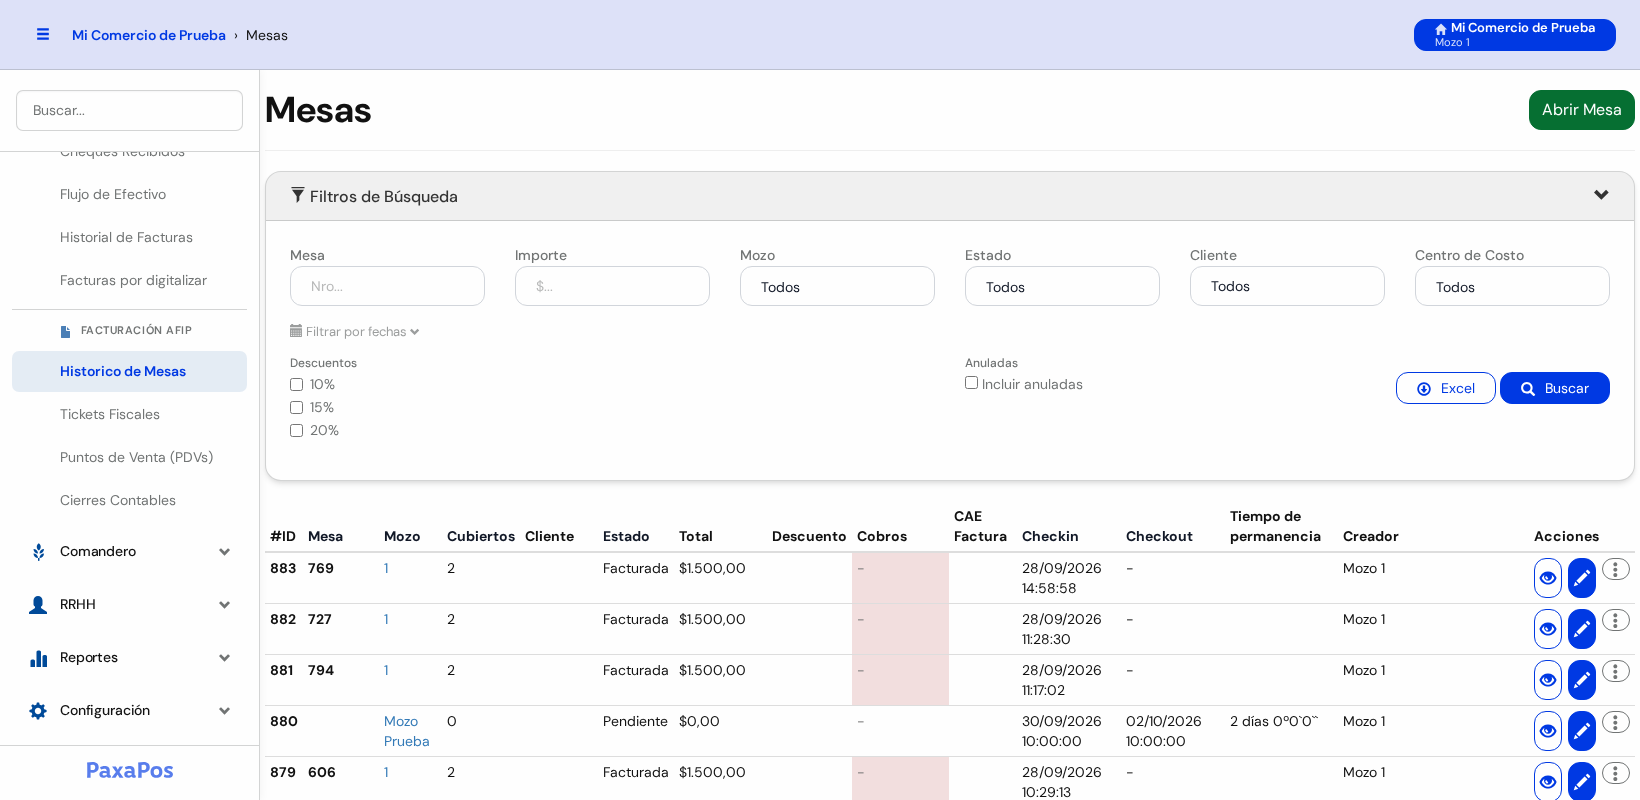Focus the Mesa number input field
The image size is (1640, 800).
387,286
